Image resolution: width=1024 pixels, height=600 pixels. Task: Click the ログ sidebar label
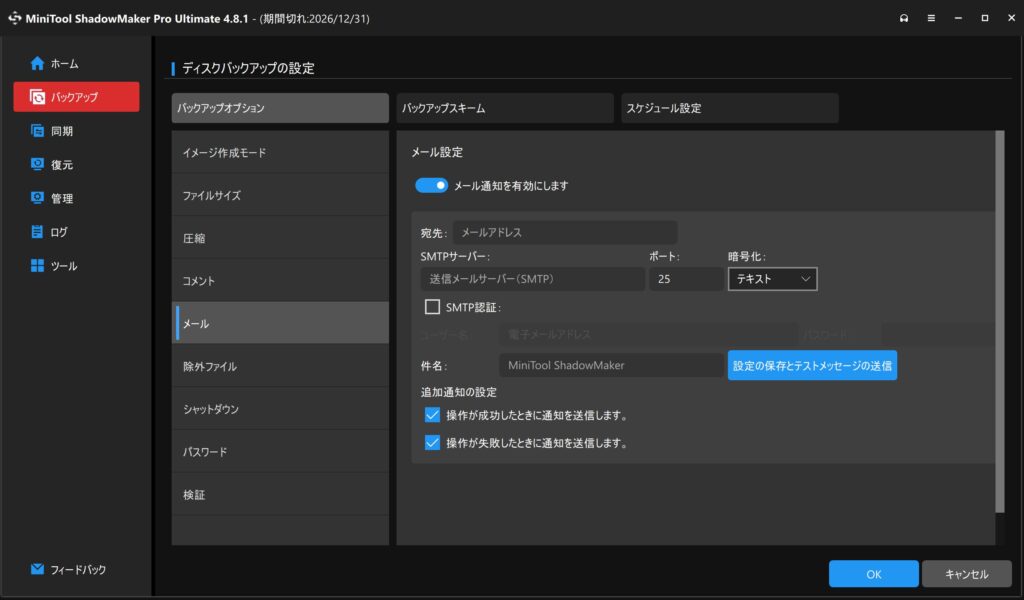[x=59, y=232]
